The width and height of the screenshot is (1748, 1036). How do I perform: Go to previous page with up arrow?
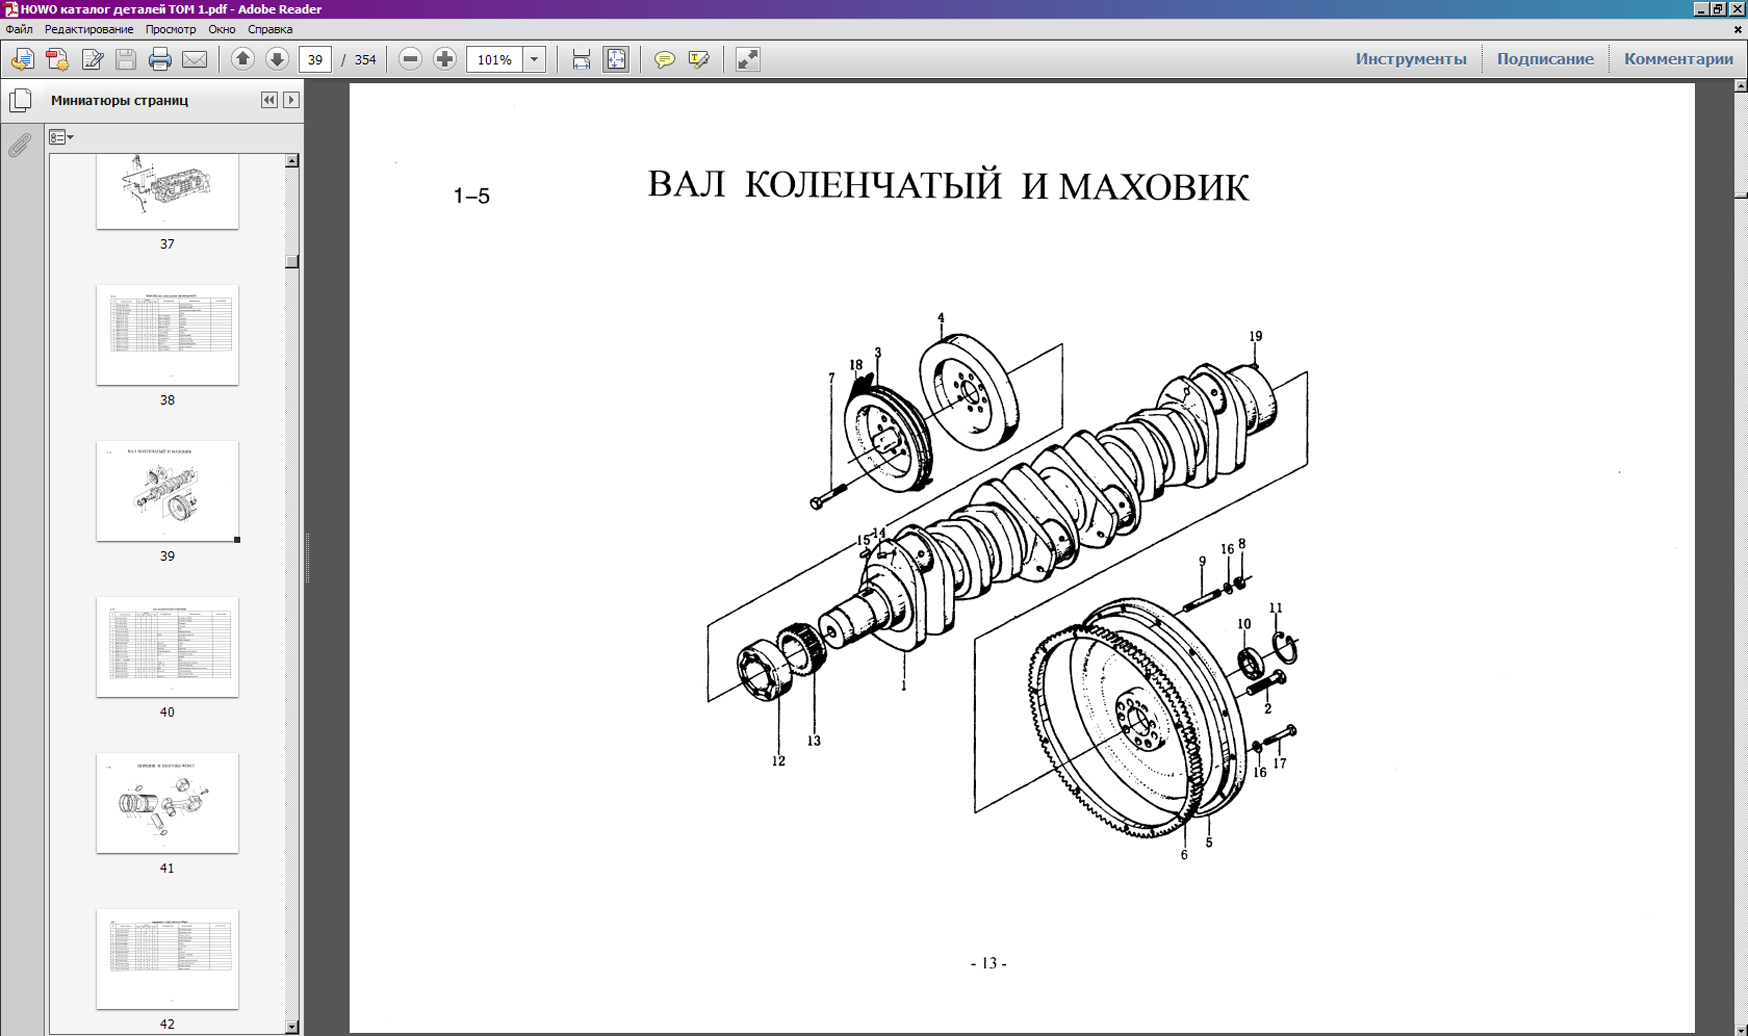click(x=242, y=60)
